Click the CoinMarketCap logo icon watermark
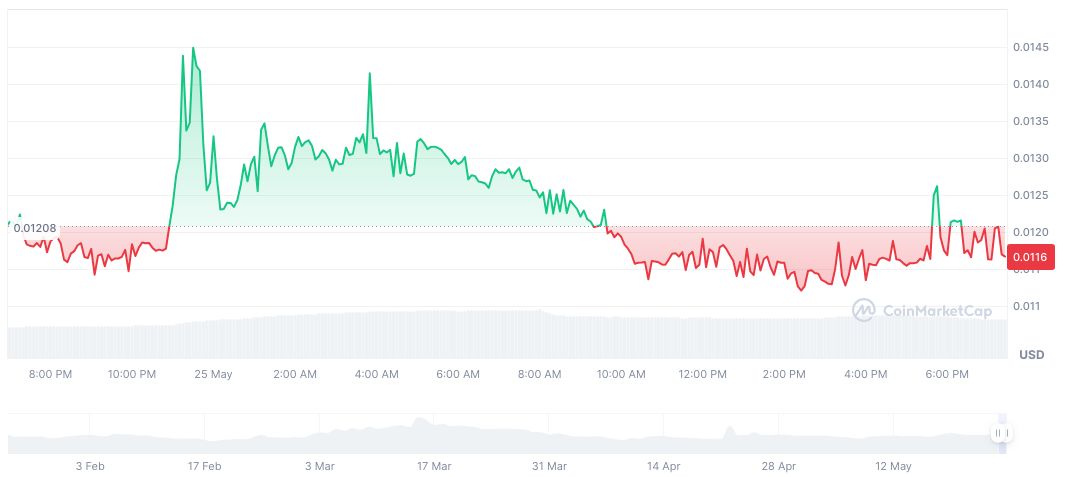 pos(863,311)
